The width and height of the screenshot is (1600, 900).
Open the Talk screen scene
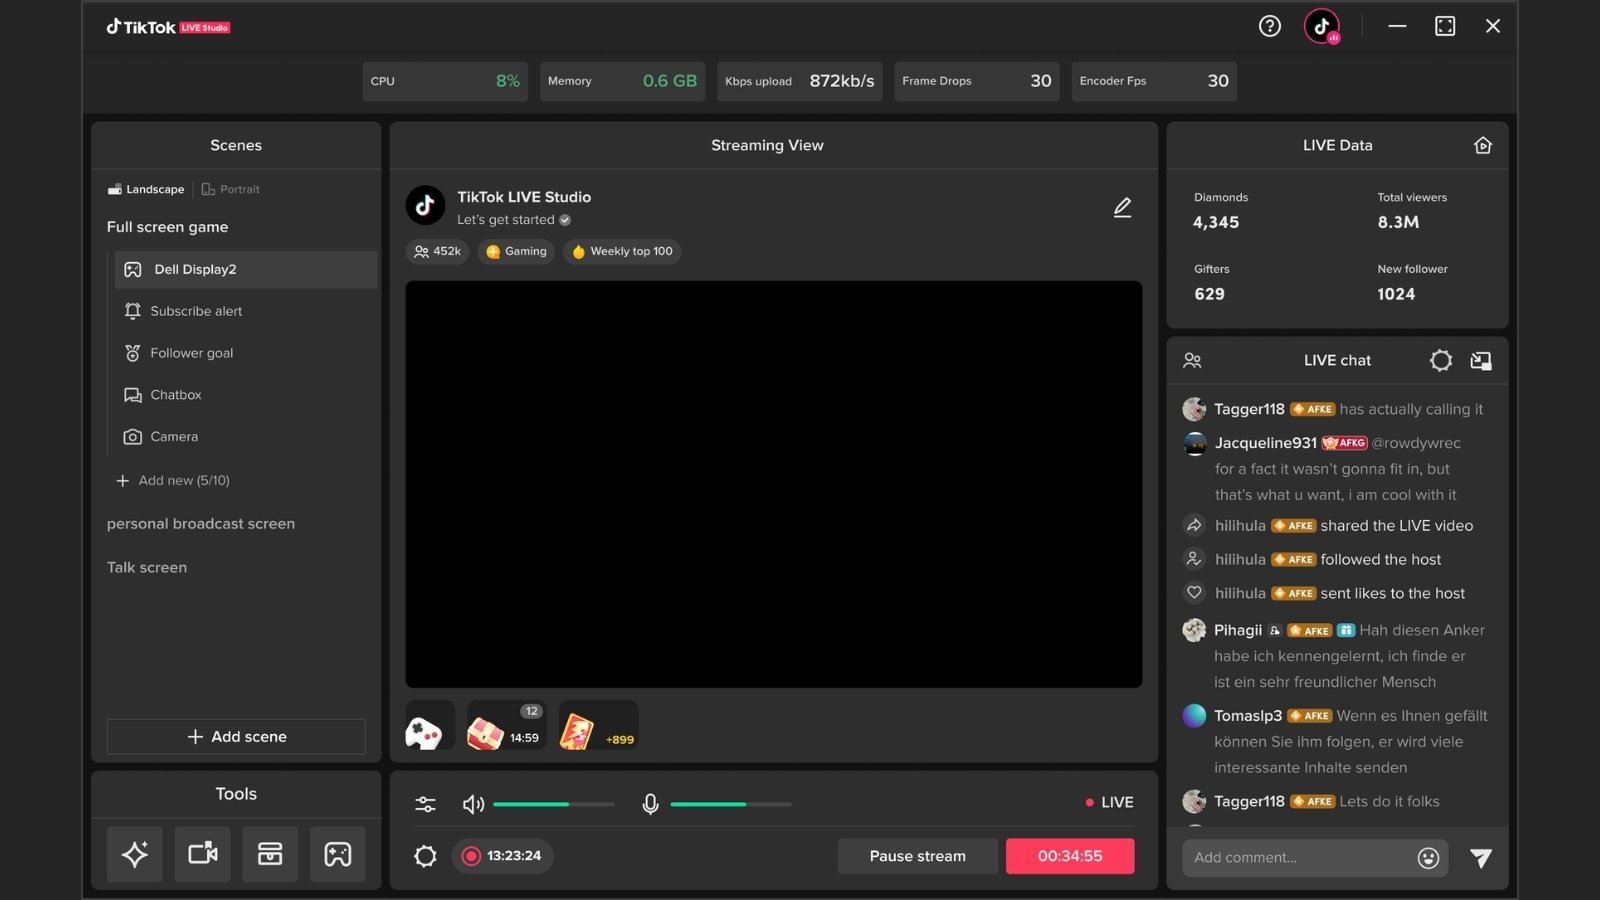point(147,568)
